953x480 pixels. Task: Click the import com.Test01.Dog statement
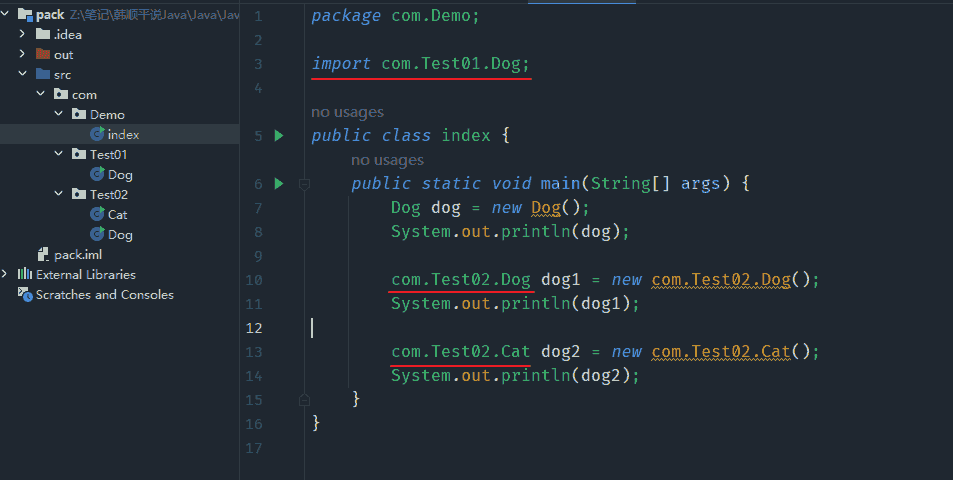(x=421, y=64)
